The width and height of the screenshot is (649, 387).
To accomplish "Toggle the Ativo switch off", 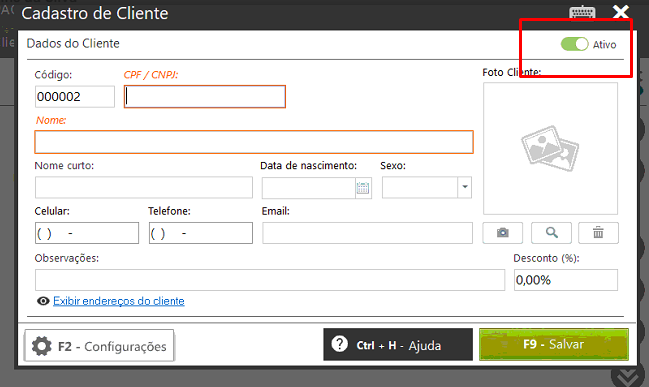I will pyautogui.click(x=574, y=44).
